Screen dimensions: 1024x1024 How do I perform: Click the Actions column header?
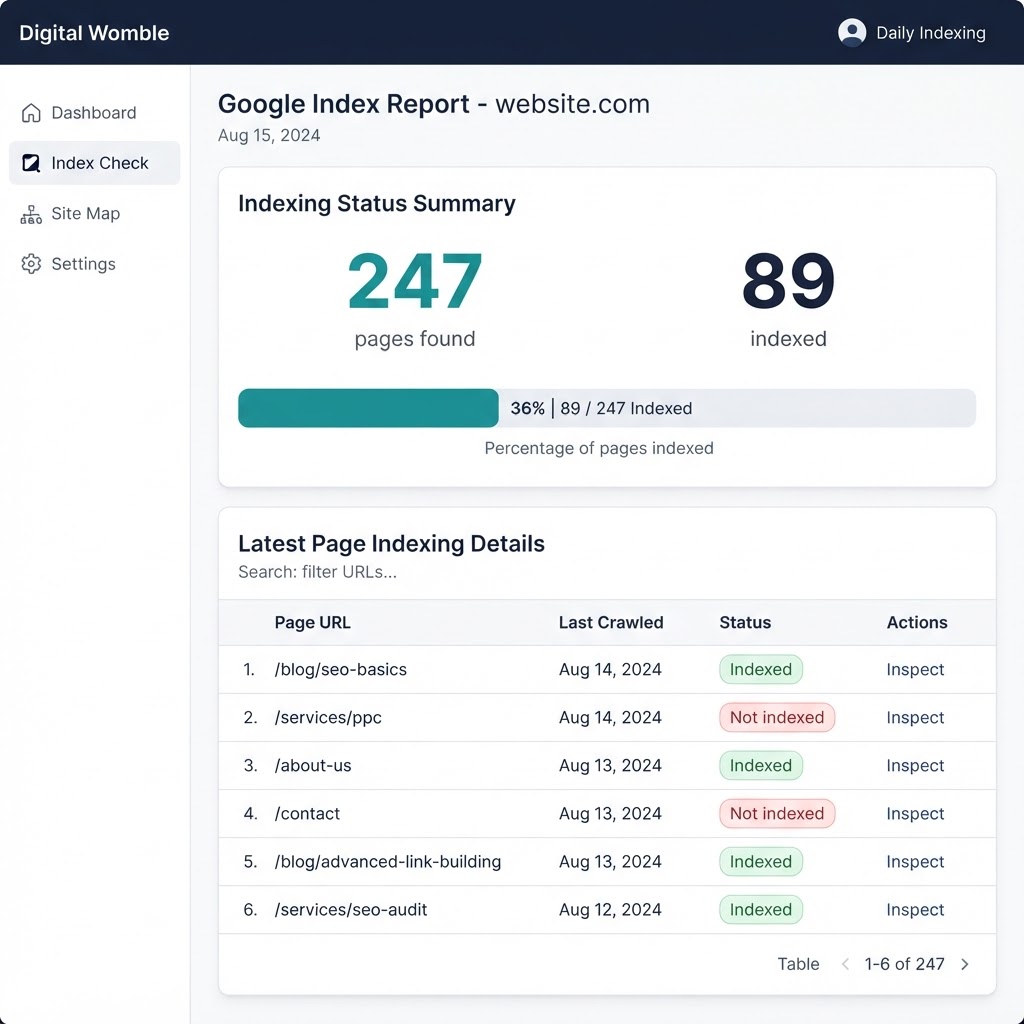click(x=917, y=622)
